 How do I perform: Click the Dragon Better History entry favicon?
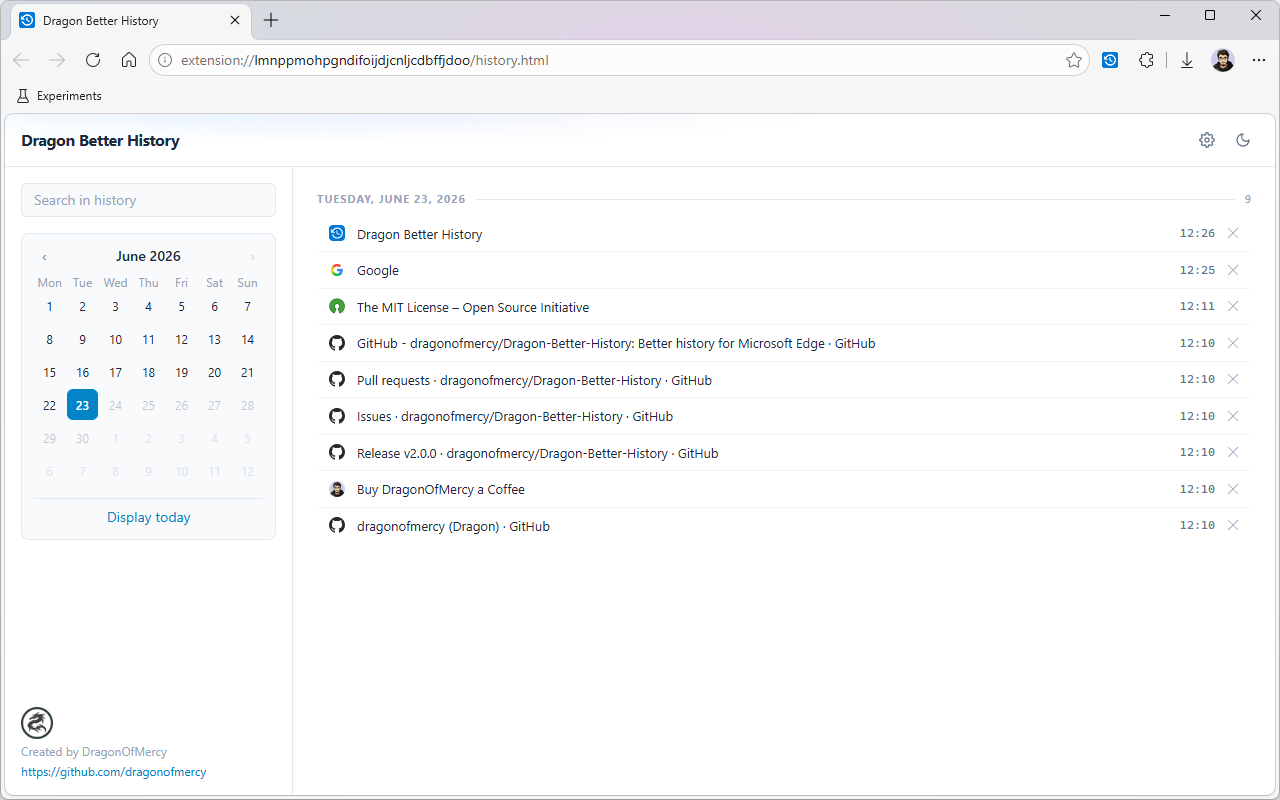pos(337,234)
